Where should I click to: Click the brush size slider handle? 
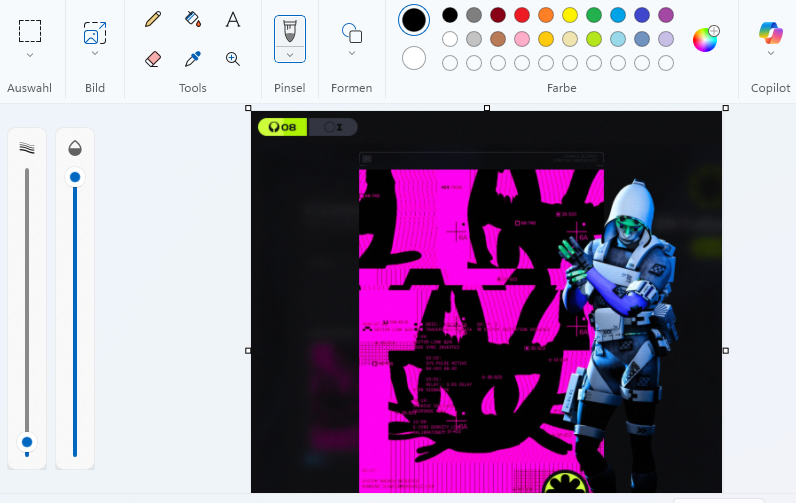click(x=27, y=442)
